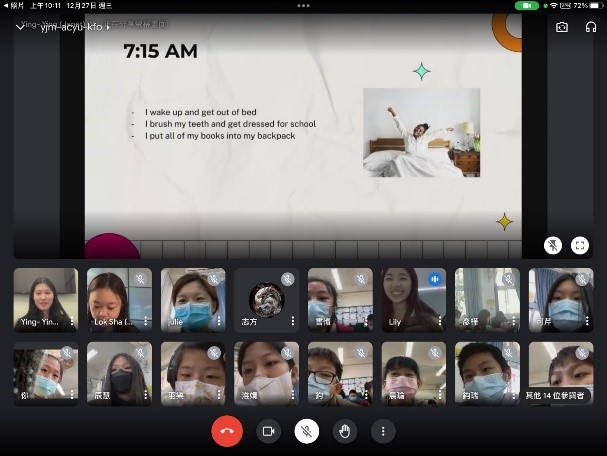Show the other 14 participants (其他 14 位參與者)

tap(554, 396)
